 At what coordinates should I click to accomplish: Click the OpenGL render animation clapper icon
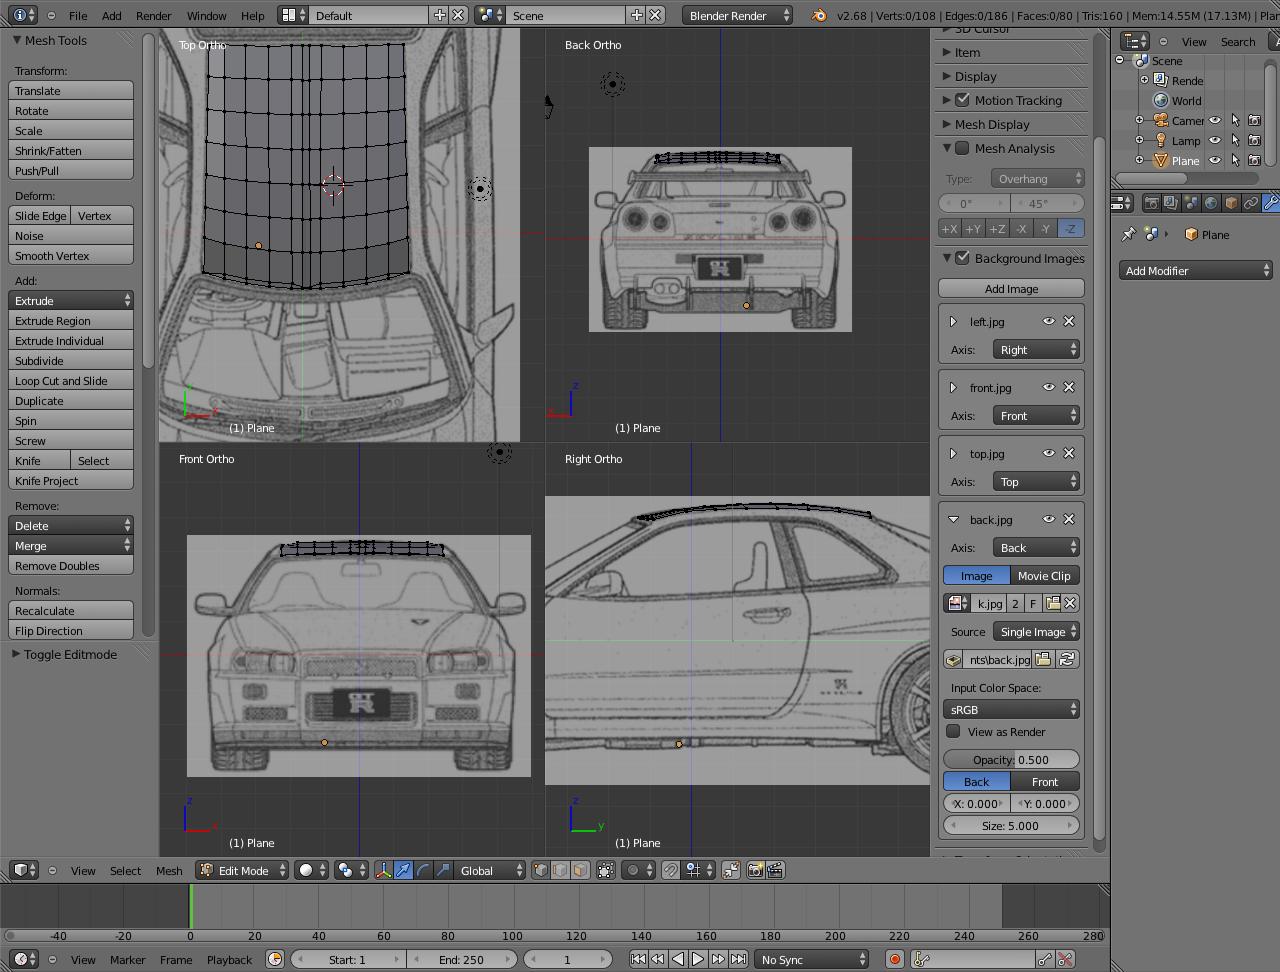(775, 870)
